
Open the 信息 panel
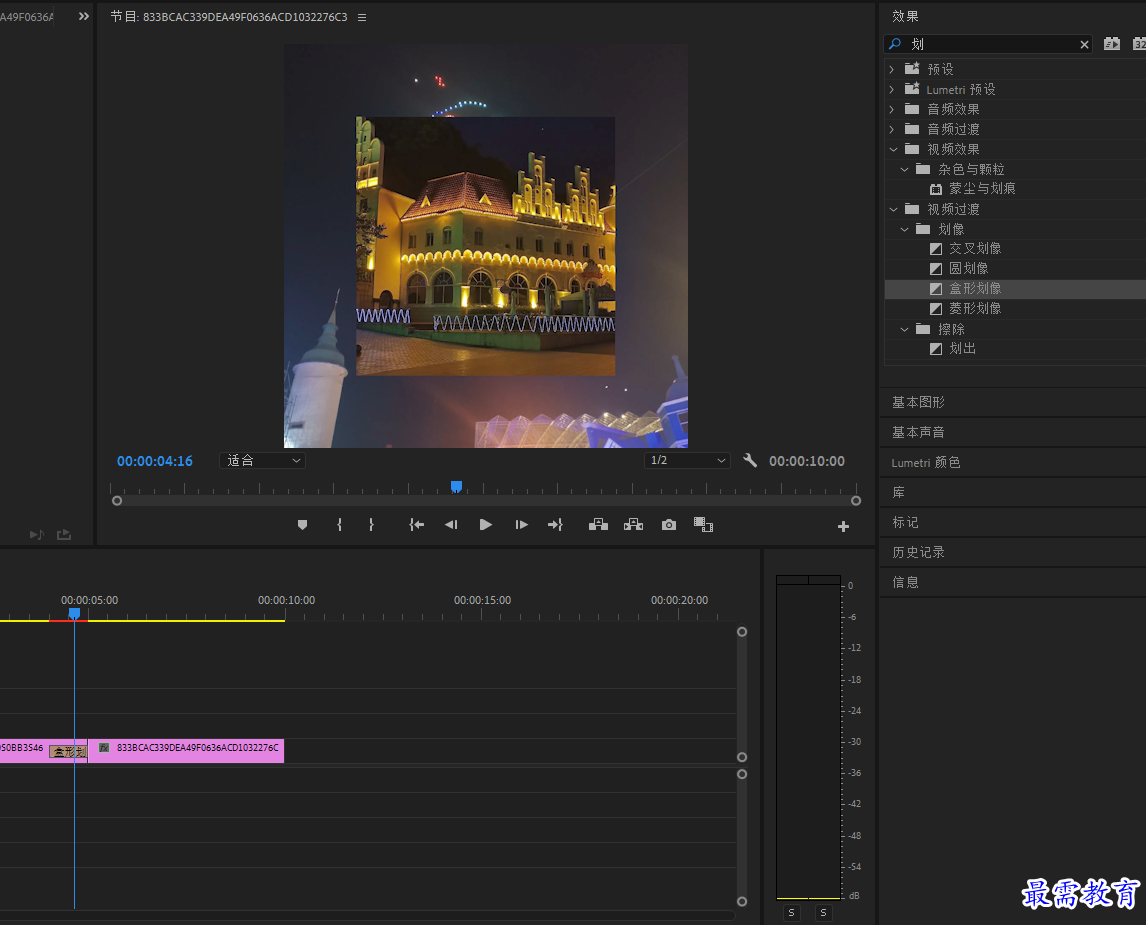[905, 582]
